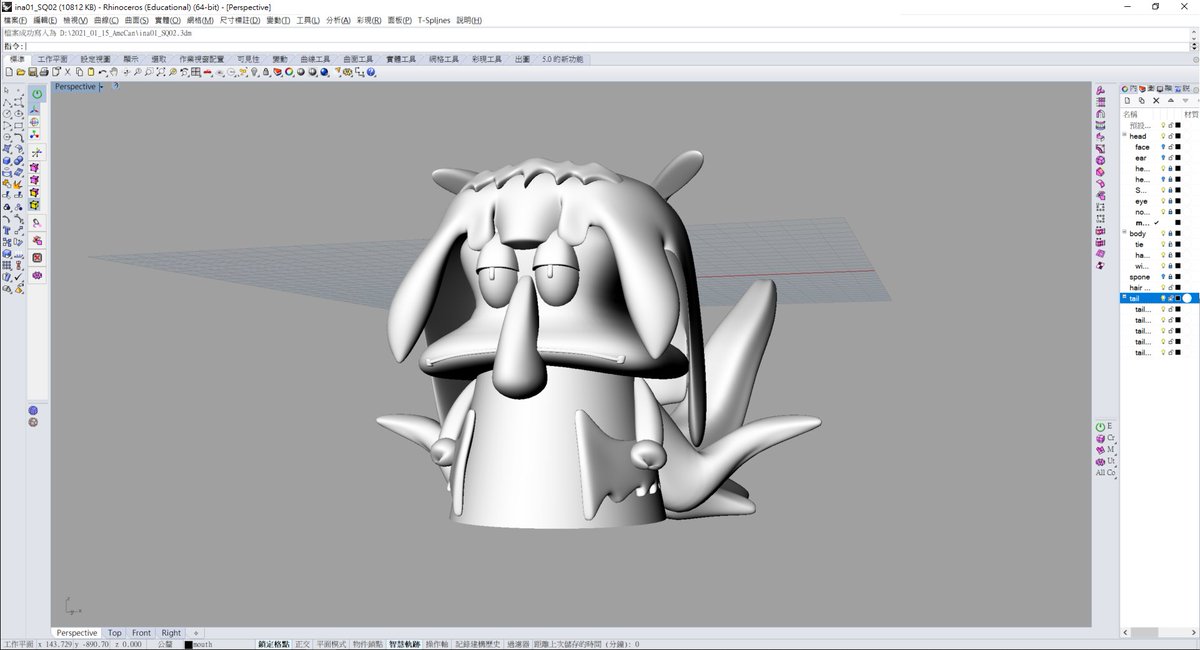Image resolution: width=1200 pixels, height=650 pixels.
Task: Add a new viewport tab with plus button
Action: [x=195, y=633]
